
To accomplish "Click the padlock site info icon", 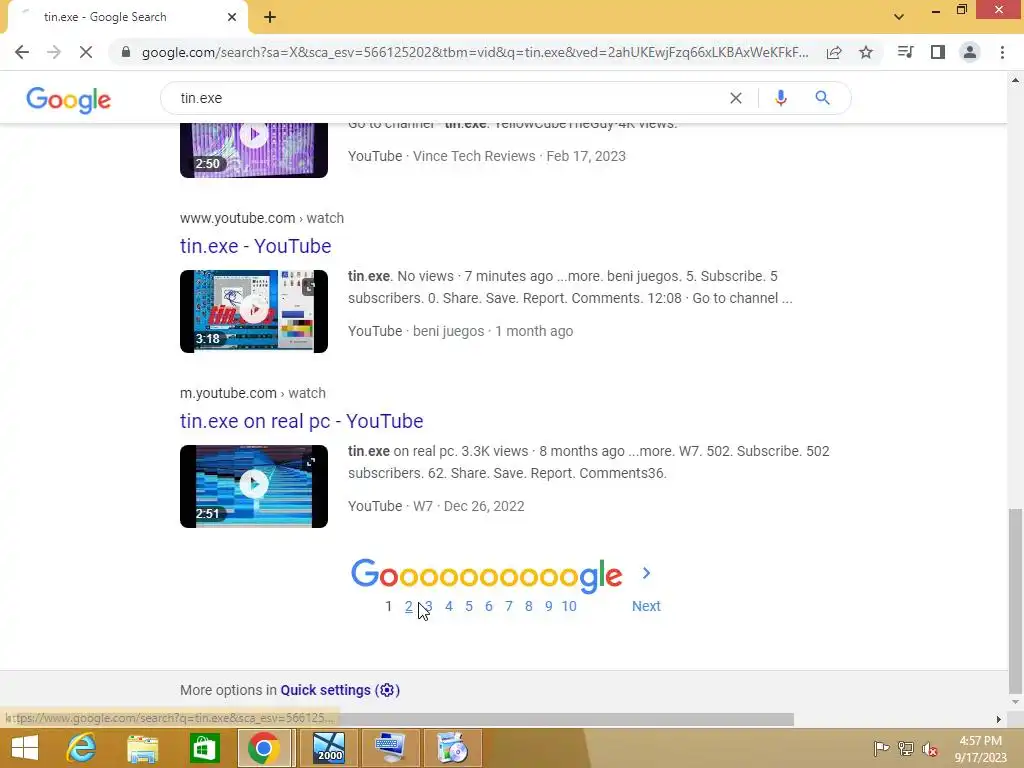I will (x=125, y=52).
